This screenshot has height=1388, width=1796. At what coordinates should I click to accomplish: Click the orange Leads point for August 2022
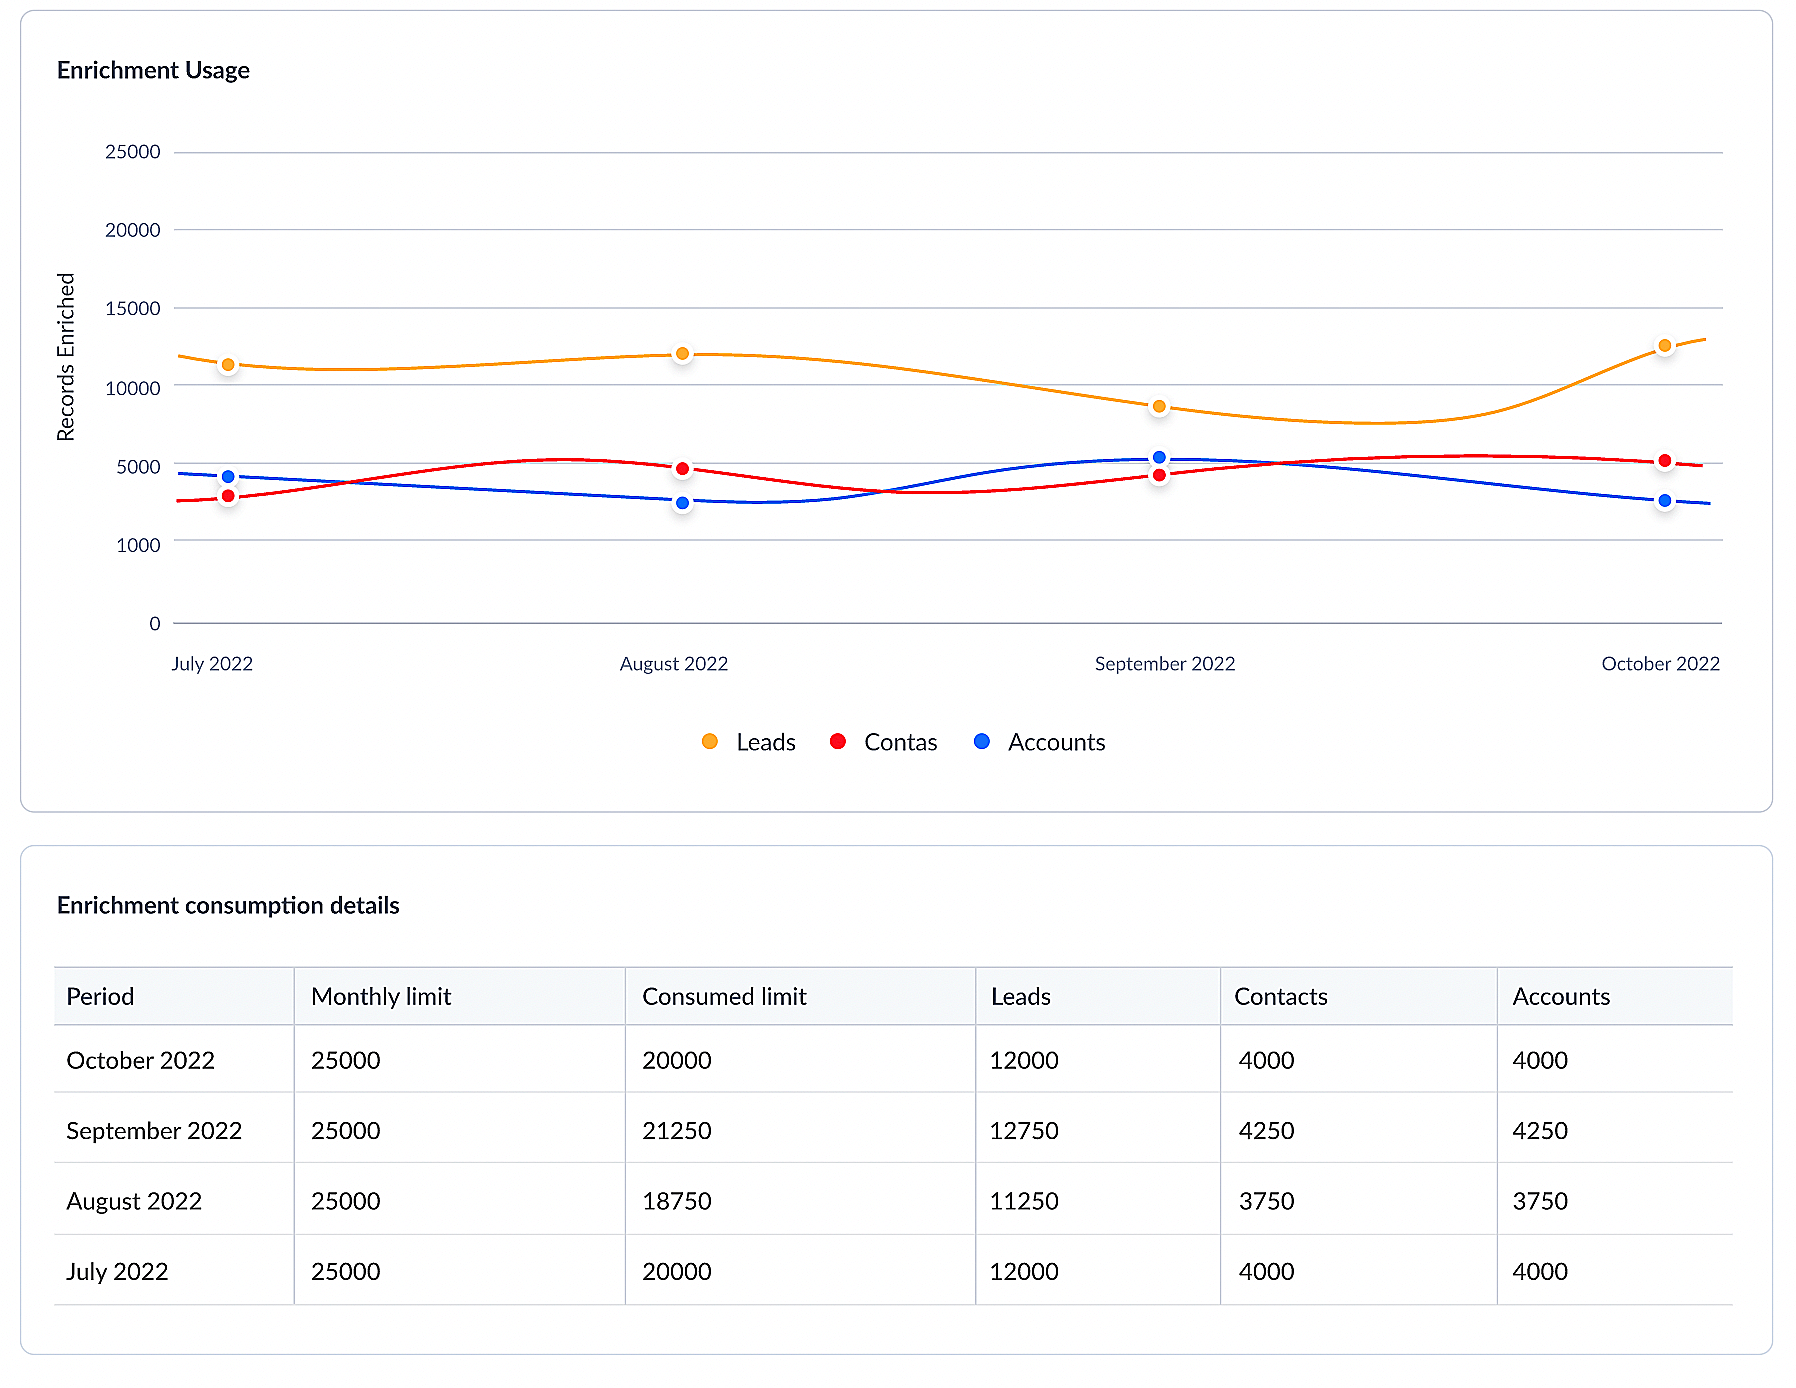tap(682, 354)
